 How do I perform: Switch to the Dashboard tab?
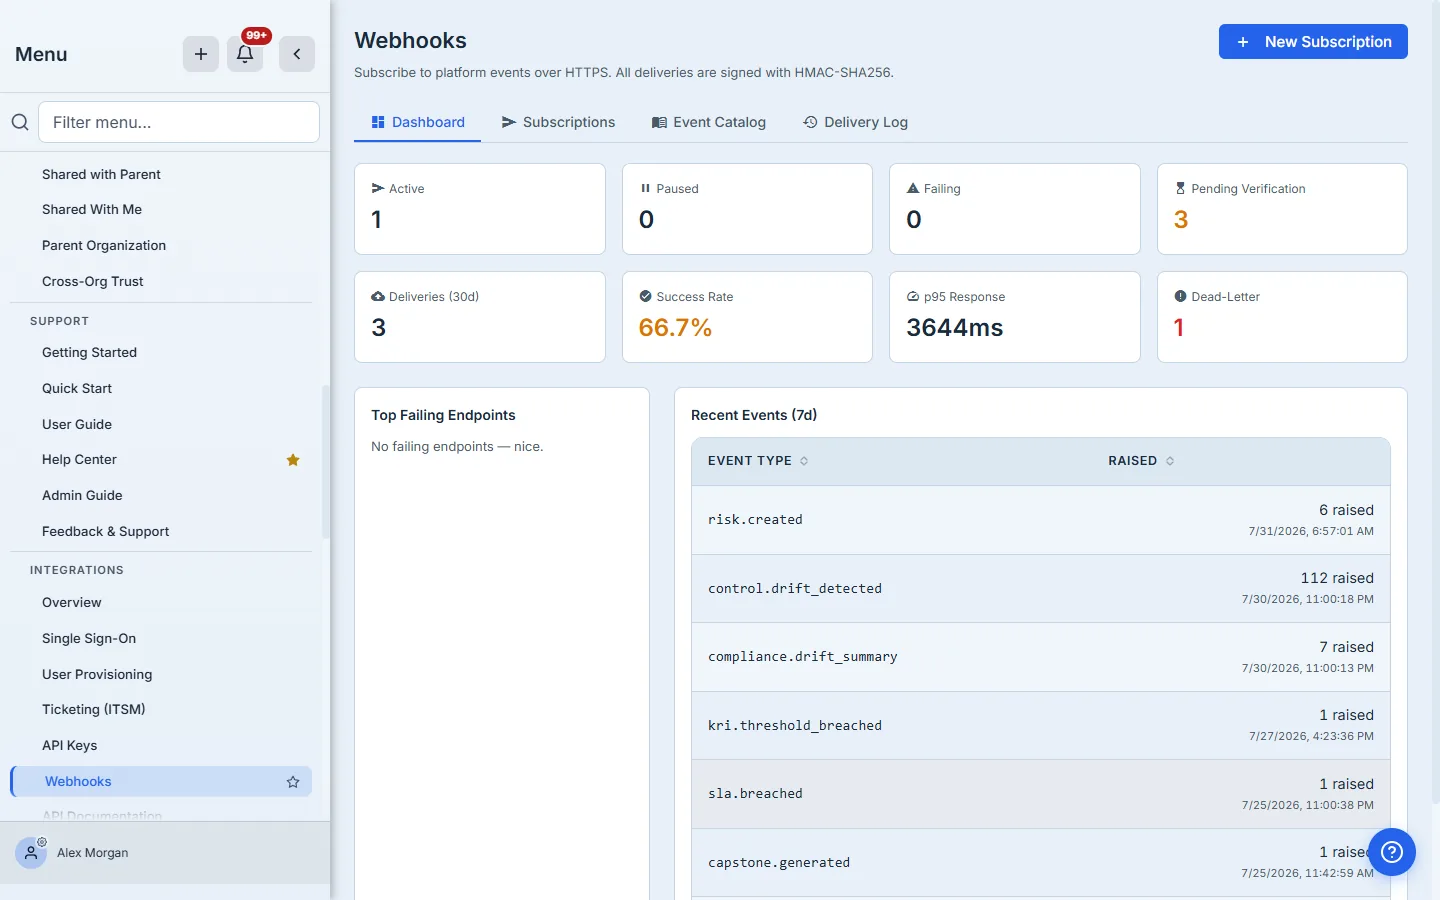pyautogui.click(x=418, y=122)
